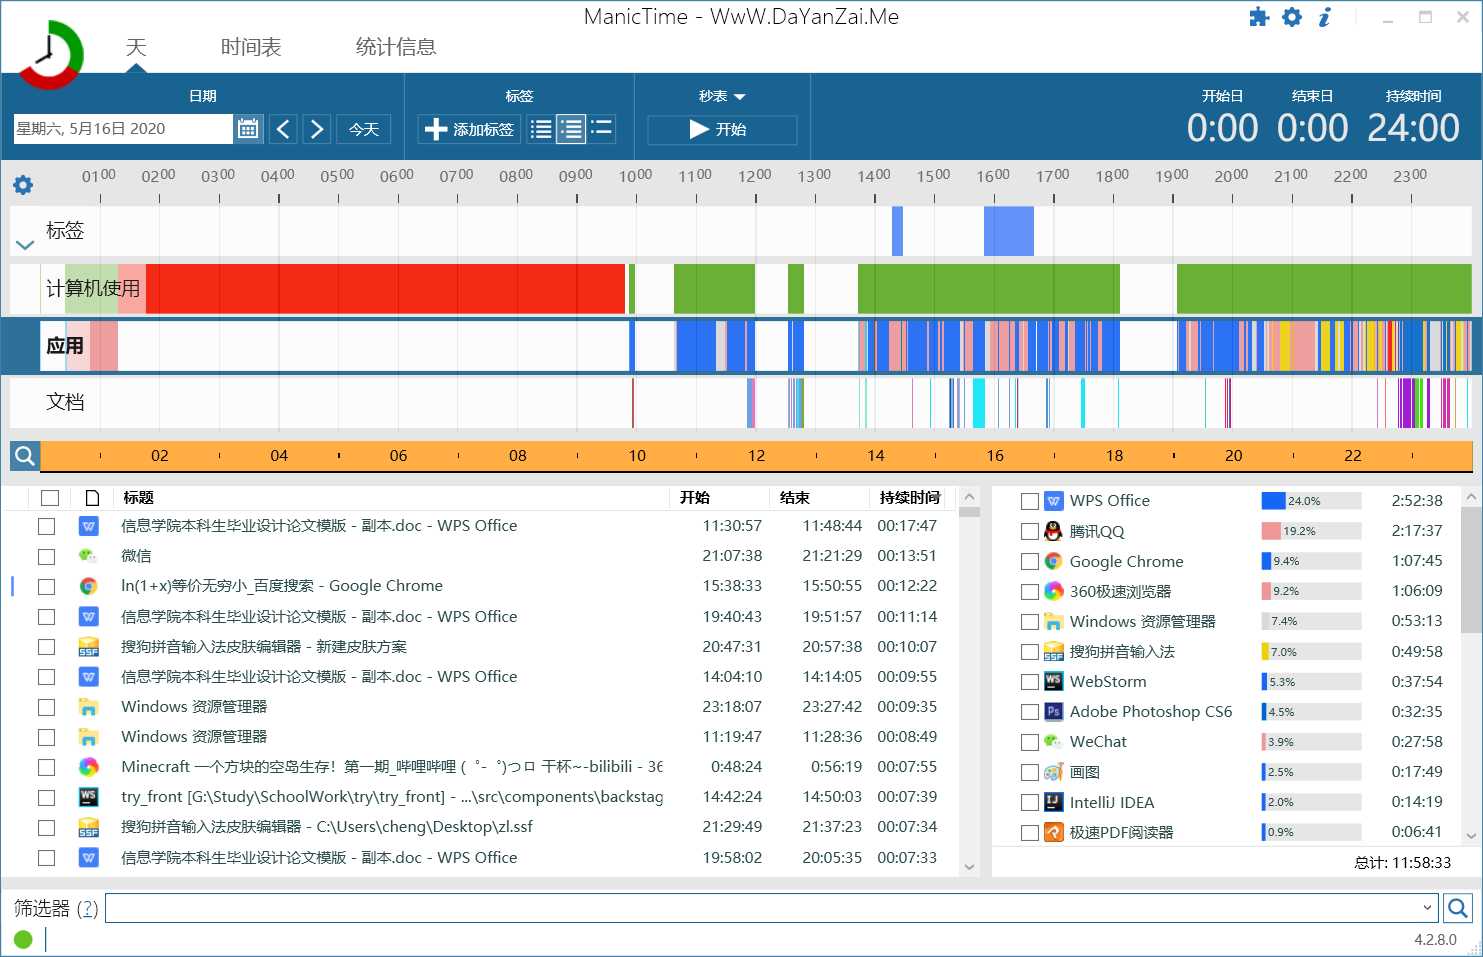Select the third tag list view icon

coord(601,128)
